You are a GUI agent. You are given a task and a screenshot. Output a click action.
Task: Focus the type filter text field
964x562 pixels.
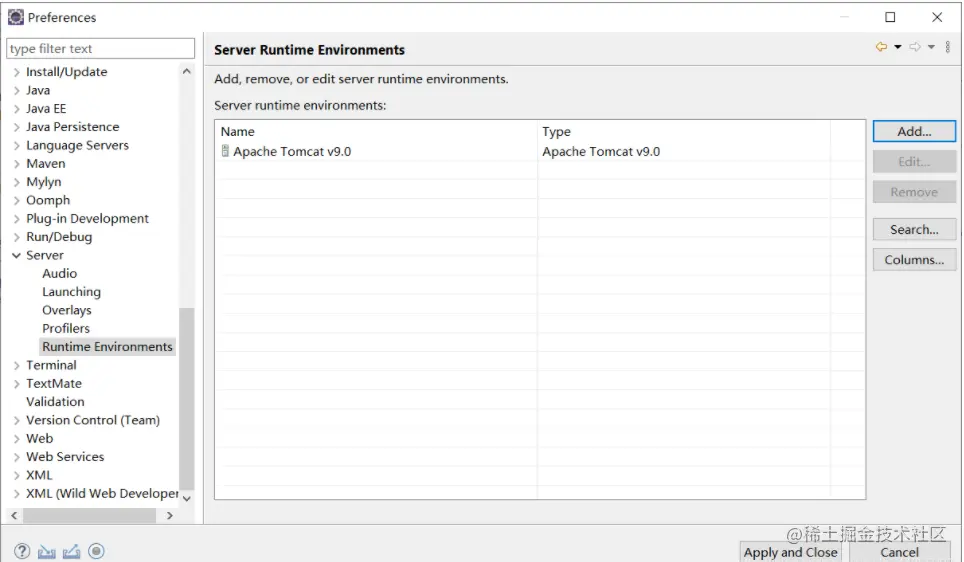tap(100, 49)
